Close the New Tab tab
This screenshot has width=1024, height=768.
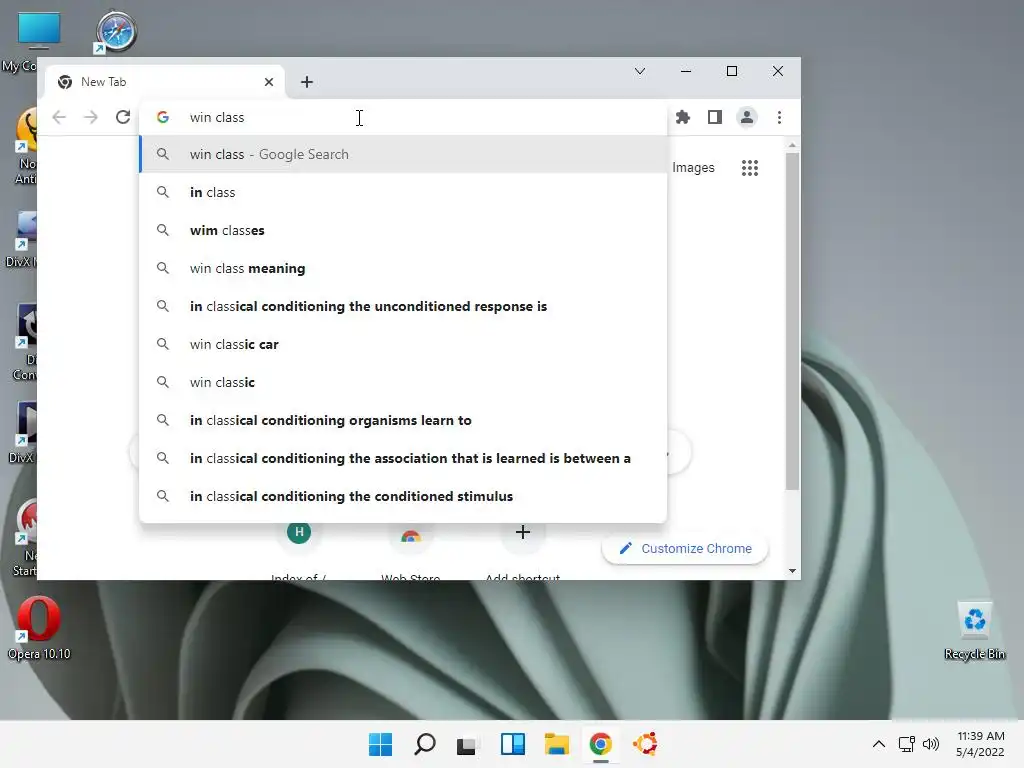point(269,82)
